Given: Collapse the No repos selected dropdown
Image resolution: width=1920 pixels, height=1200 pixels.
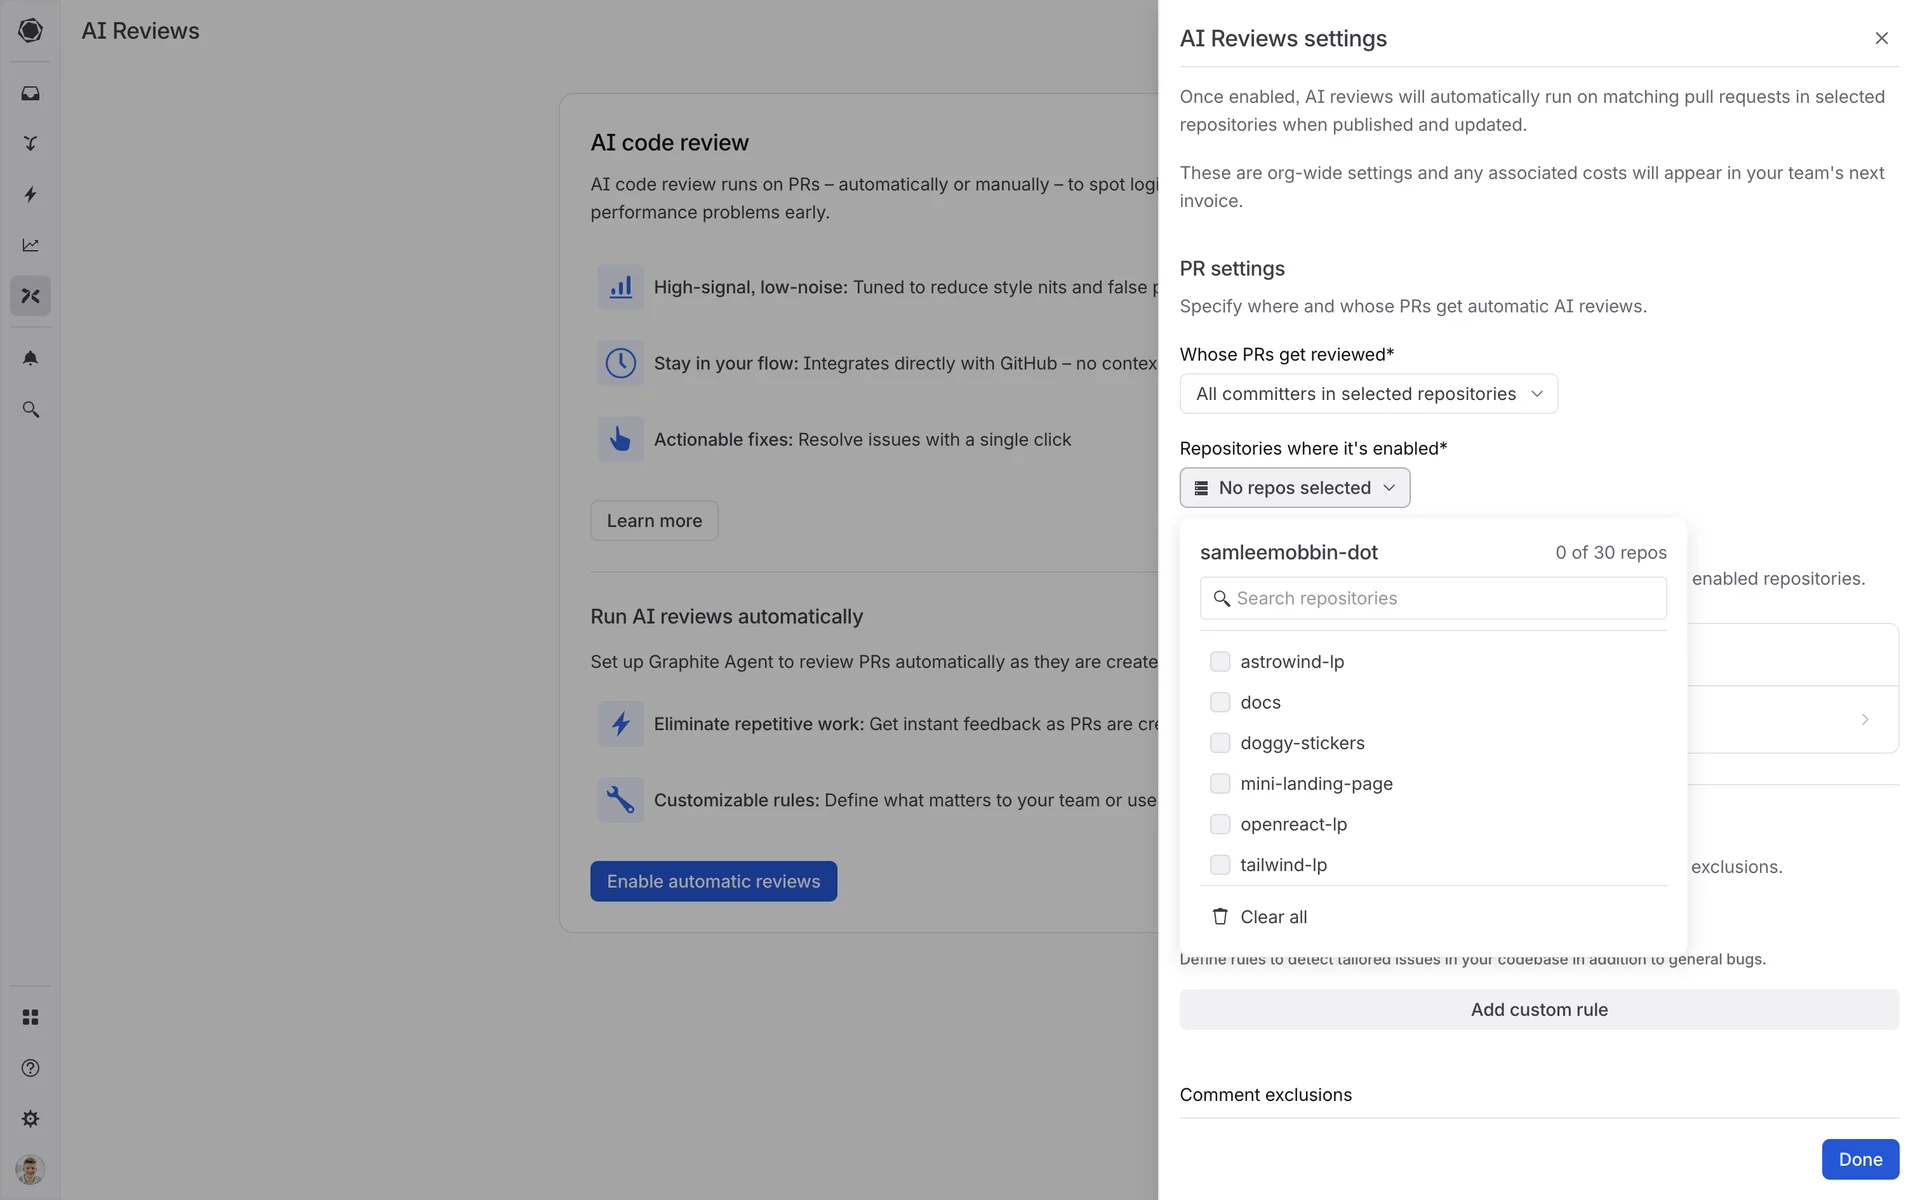Looking at the screenshot, I should point(1294,487).
